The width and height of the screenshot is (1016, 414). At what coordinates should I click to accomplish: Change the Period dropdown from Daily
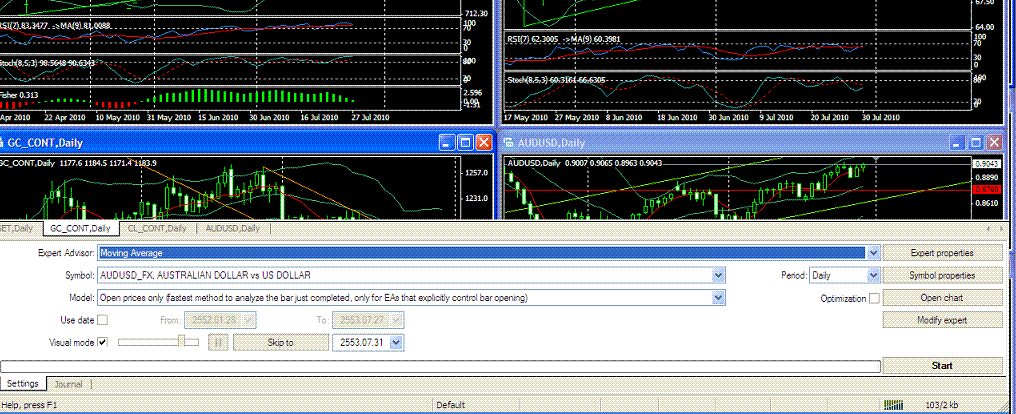tap(873, 275)
